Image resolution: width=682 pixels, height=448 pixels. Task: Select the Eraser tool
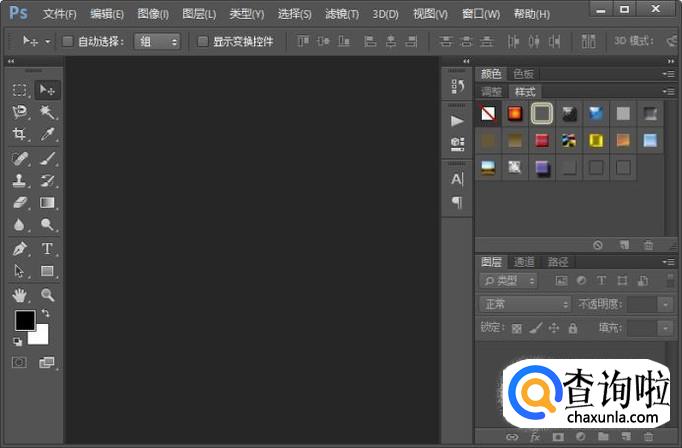pos(20,203)
